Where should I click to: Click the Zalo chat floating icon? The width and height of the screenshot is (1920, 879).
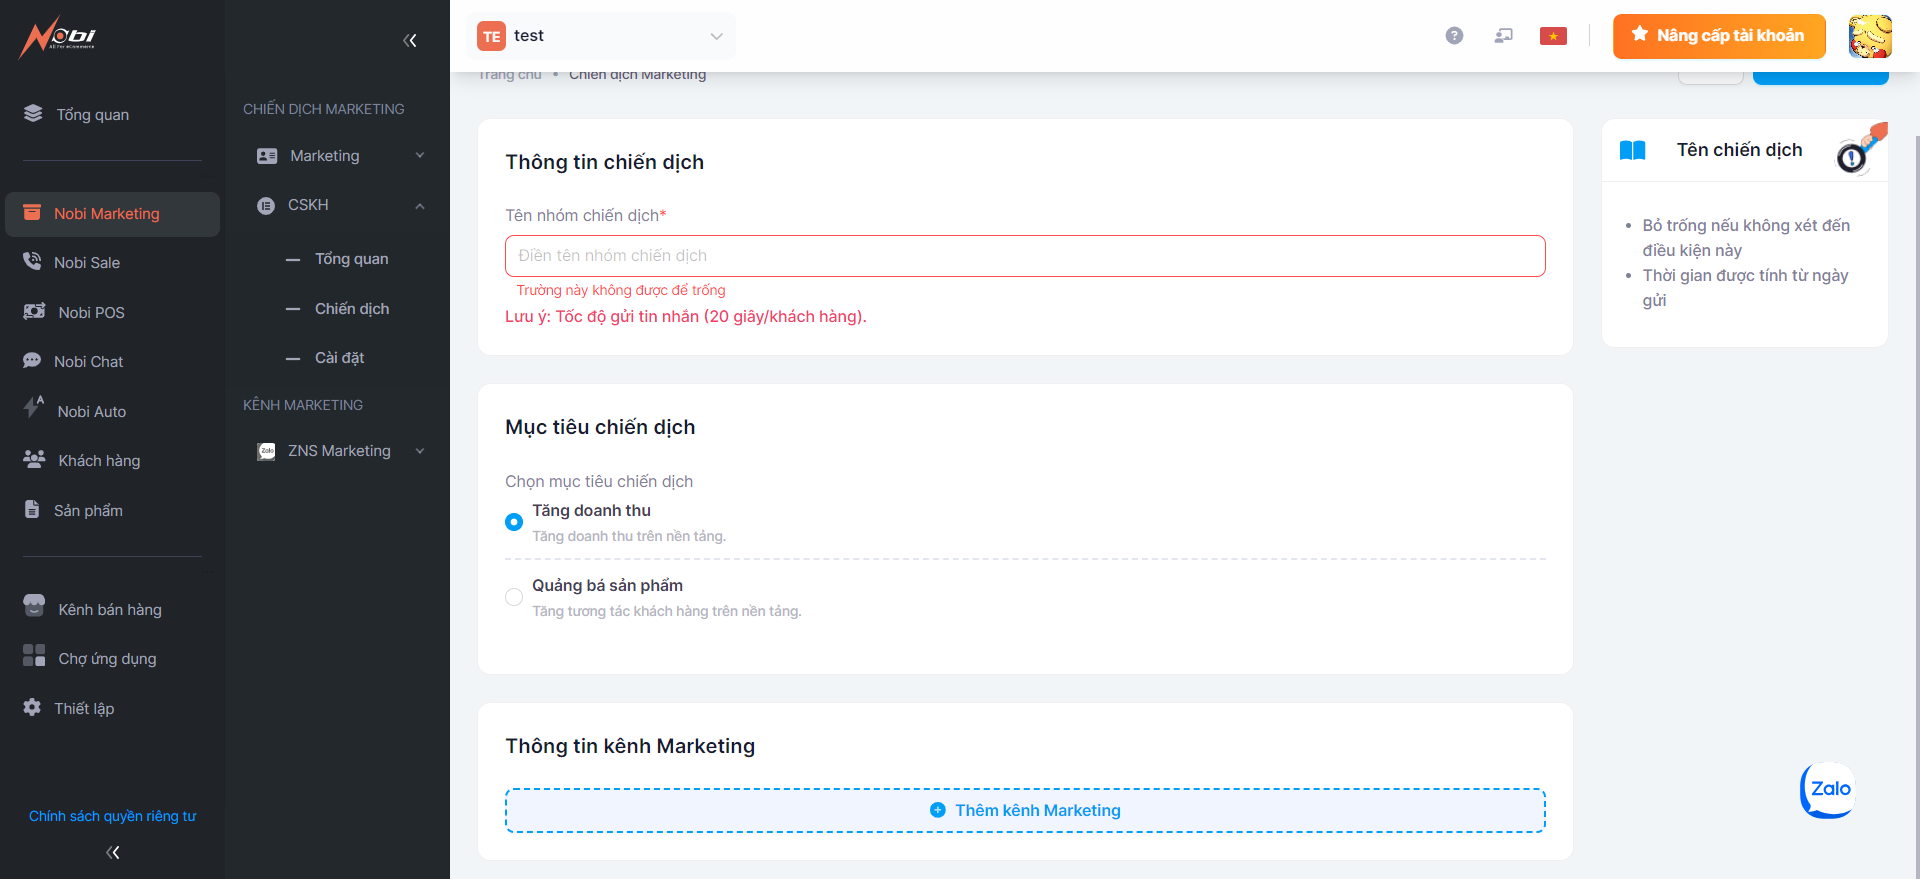click(1828, 790)
